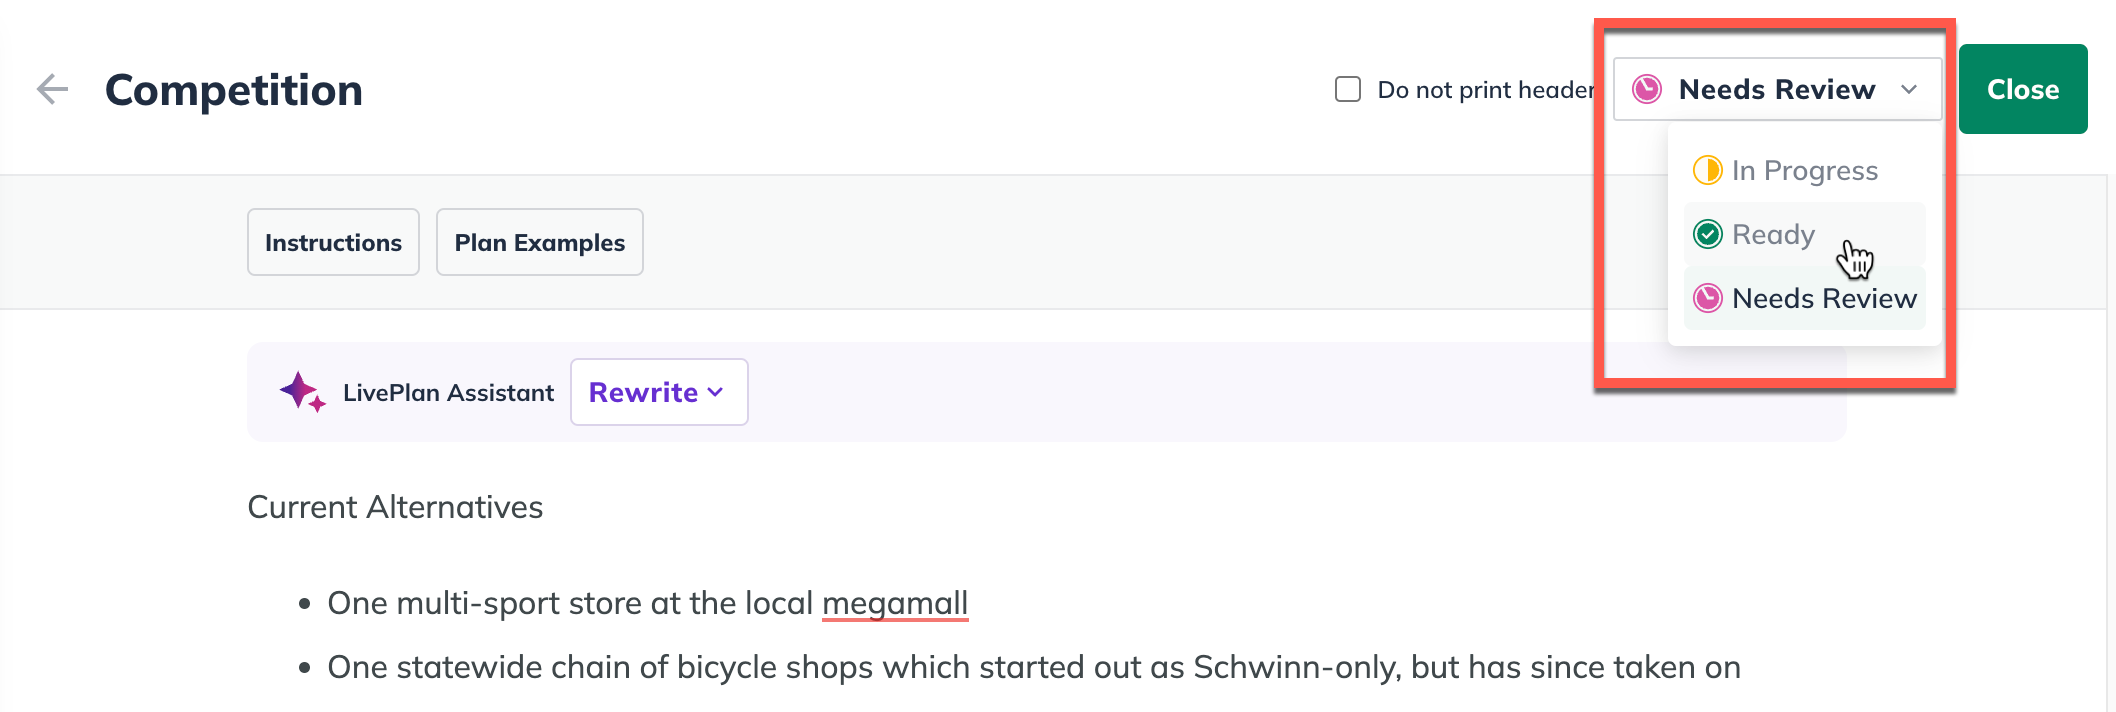The image size is (2116, 712).
Task: Click the back arrow beside Competition
Action: point(53,90)
